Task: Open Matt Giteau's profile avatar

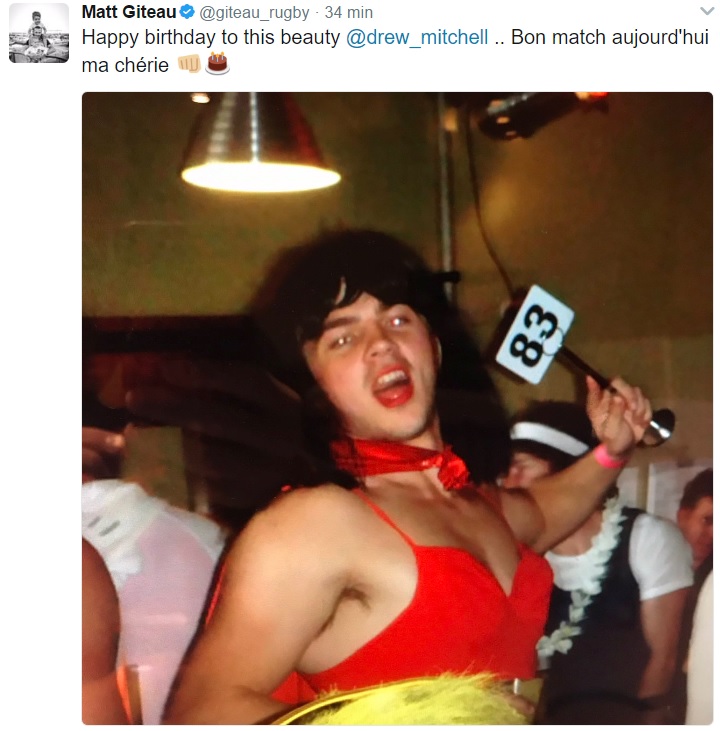Action: pyautogui.click(x=39, y=33)
